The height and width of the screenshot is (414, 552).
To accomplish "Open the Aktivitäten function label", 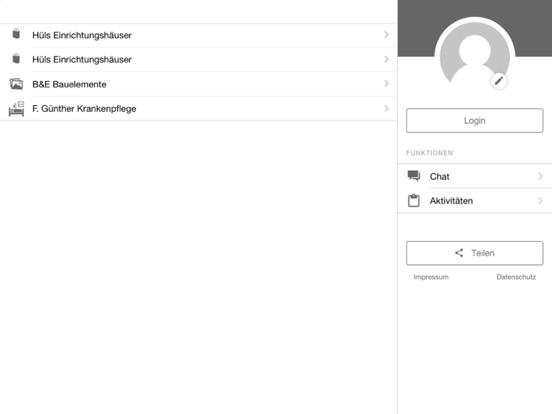I will pos(451,201).
